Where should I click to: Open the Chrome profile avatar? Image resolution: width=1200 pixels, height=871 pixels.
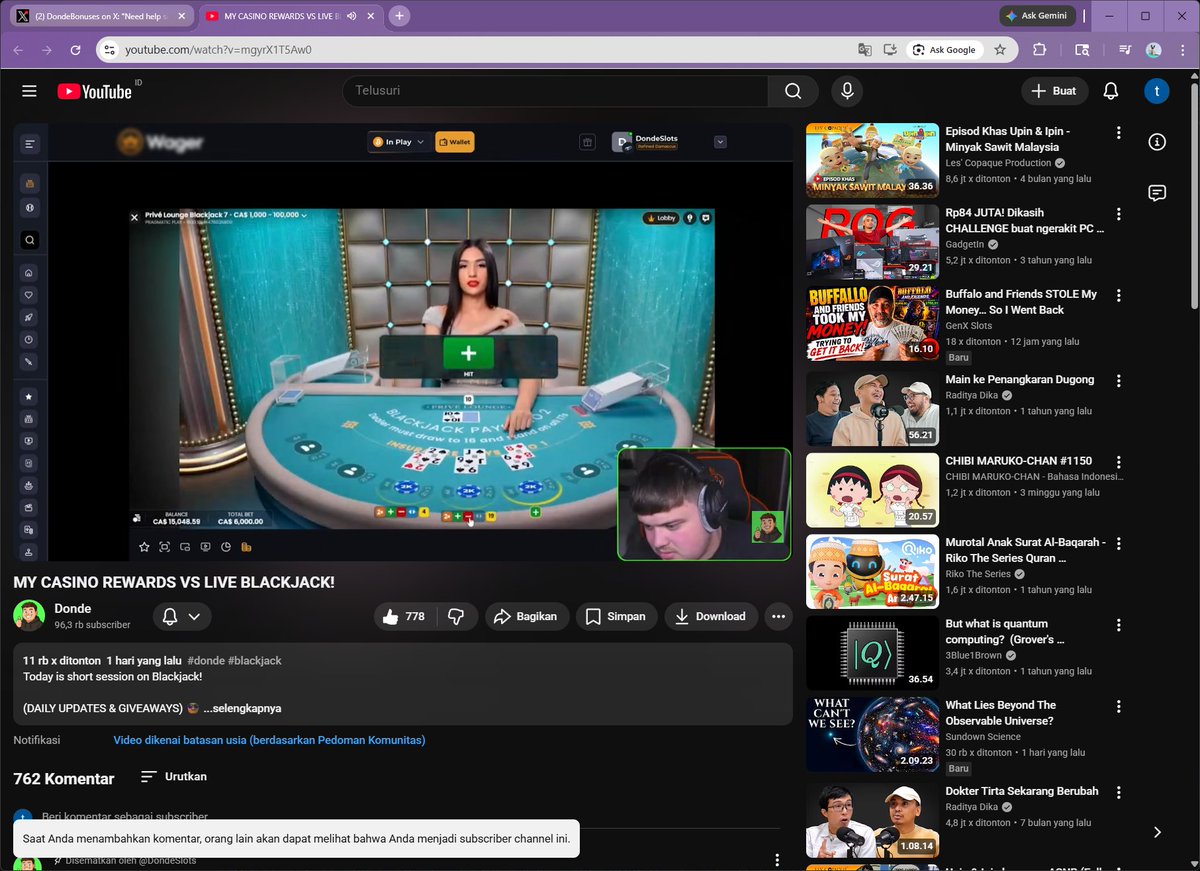tap(1153, 49)
